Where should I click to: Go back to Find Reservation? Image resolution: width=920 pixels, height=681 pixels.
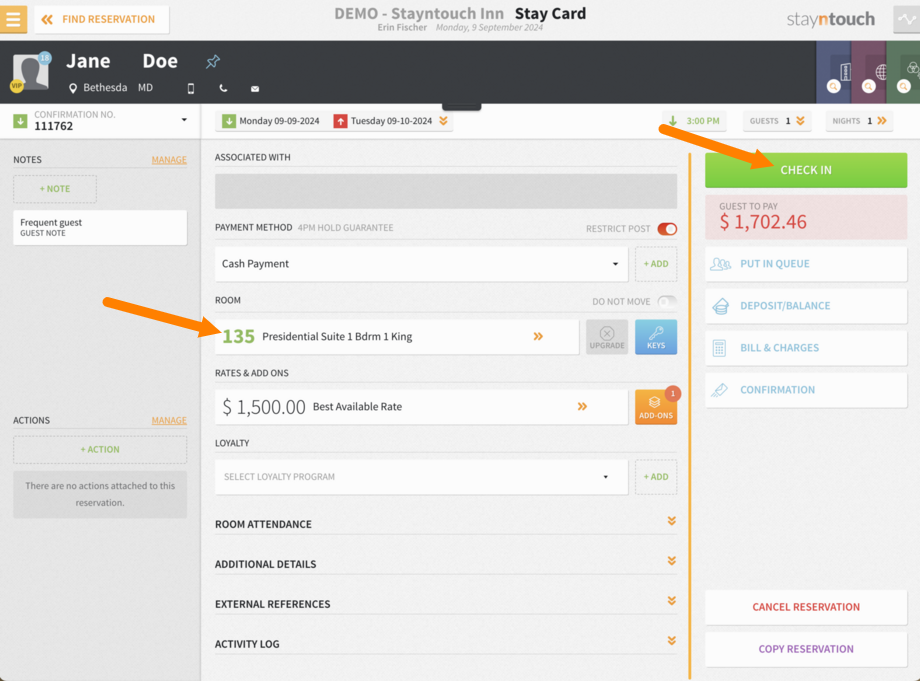point(102,19)
